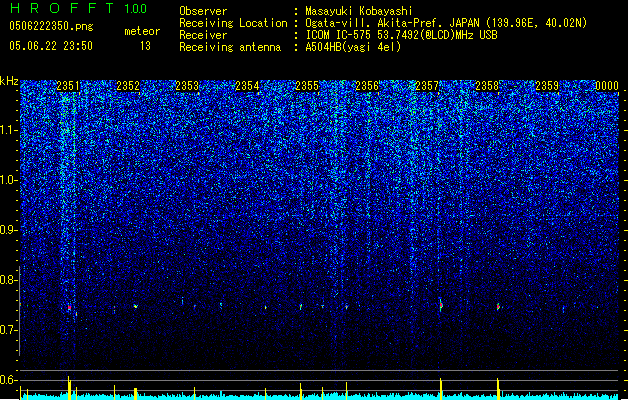The width and height of the screenshot is (629, 400).
Task: Click the 1.1 kHz axis label
Action: pos(8,130)
